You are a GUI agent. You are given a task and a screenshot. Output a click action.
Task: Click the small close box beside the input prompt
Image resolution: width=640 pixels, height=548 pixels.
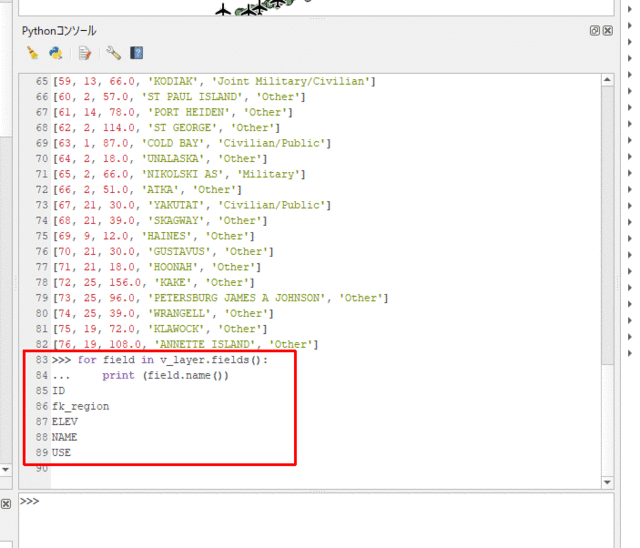click(6, 504)
